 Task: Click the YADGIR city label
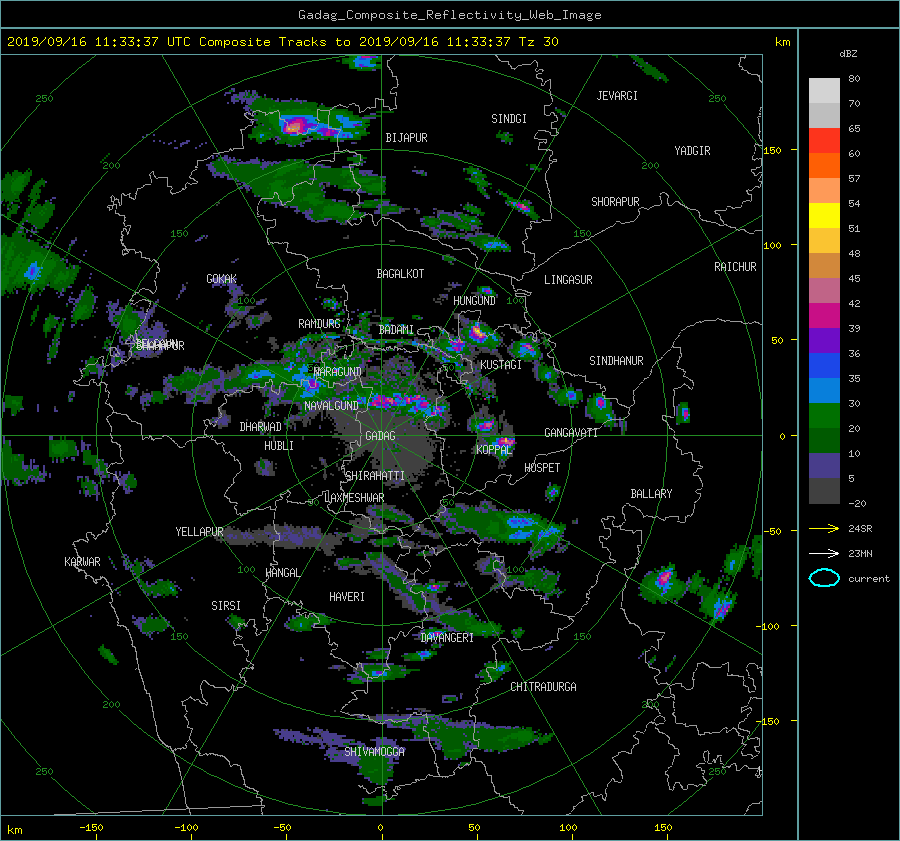pyautogui.click(x=692, y=151)
